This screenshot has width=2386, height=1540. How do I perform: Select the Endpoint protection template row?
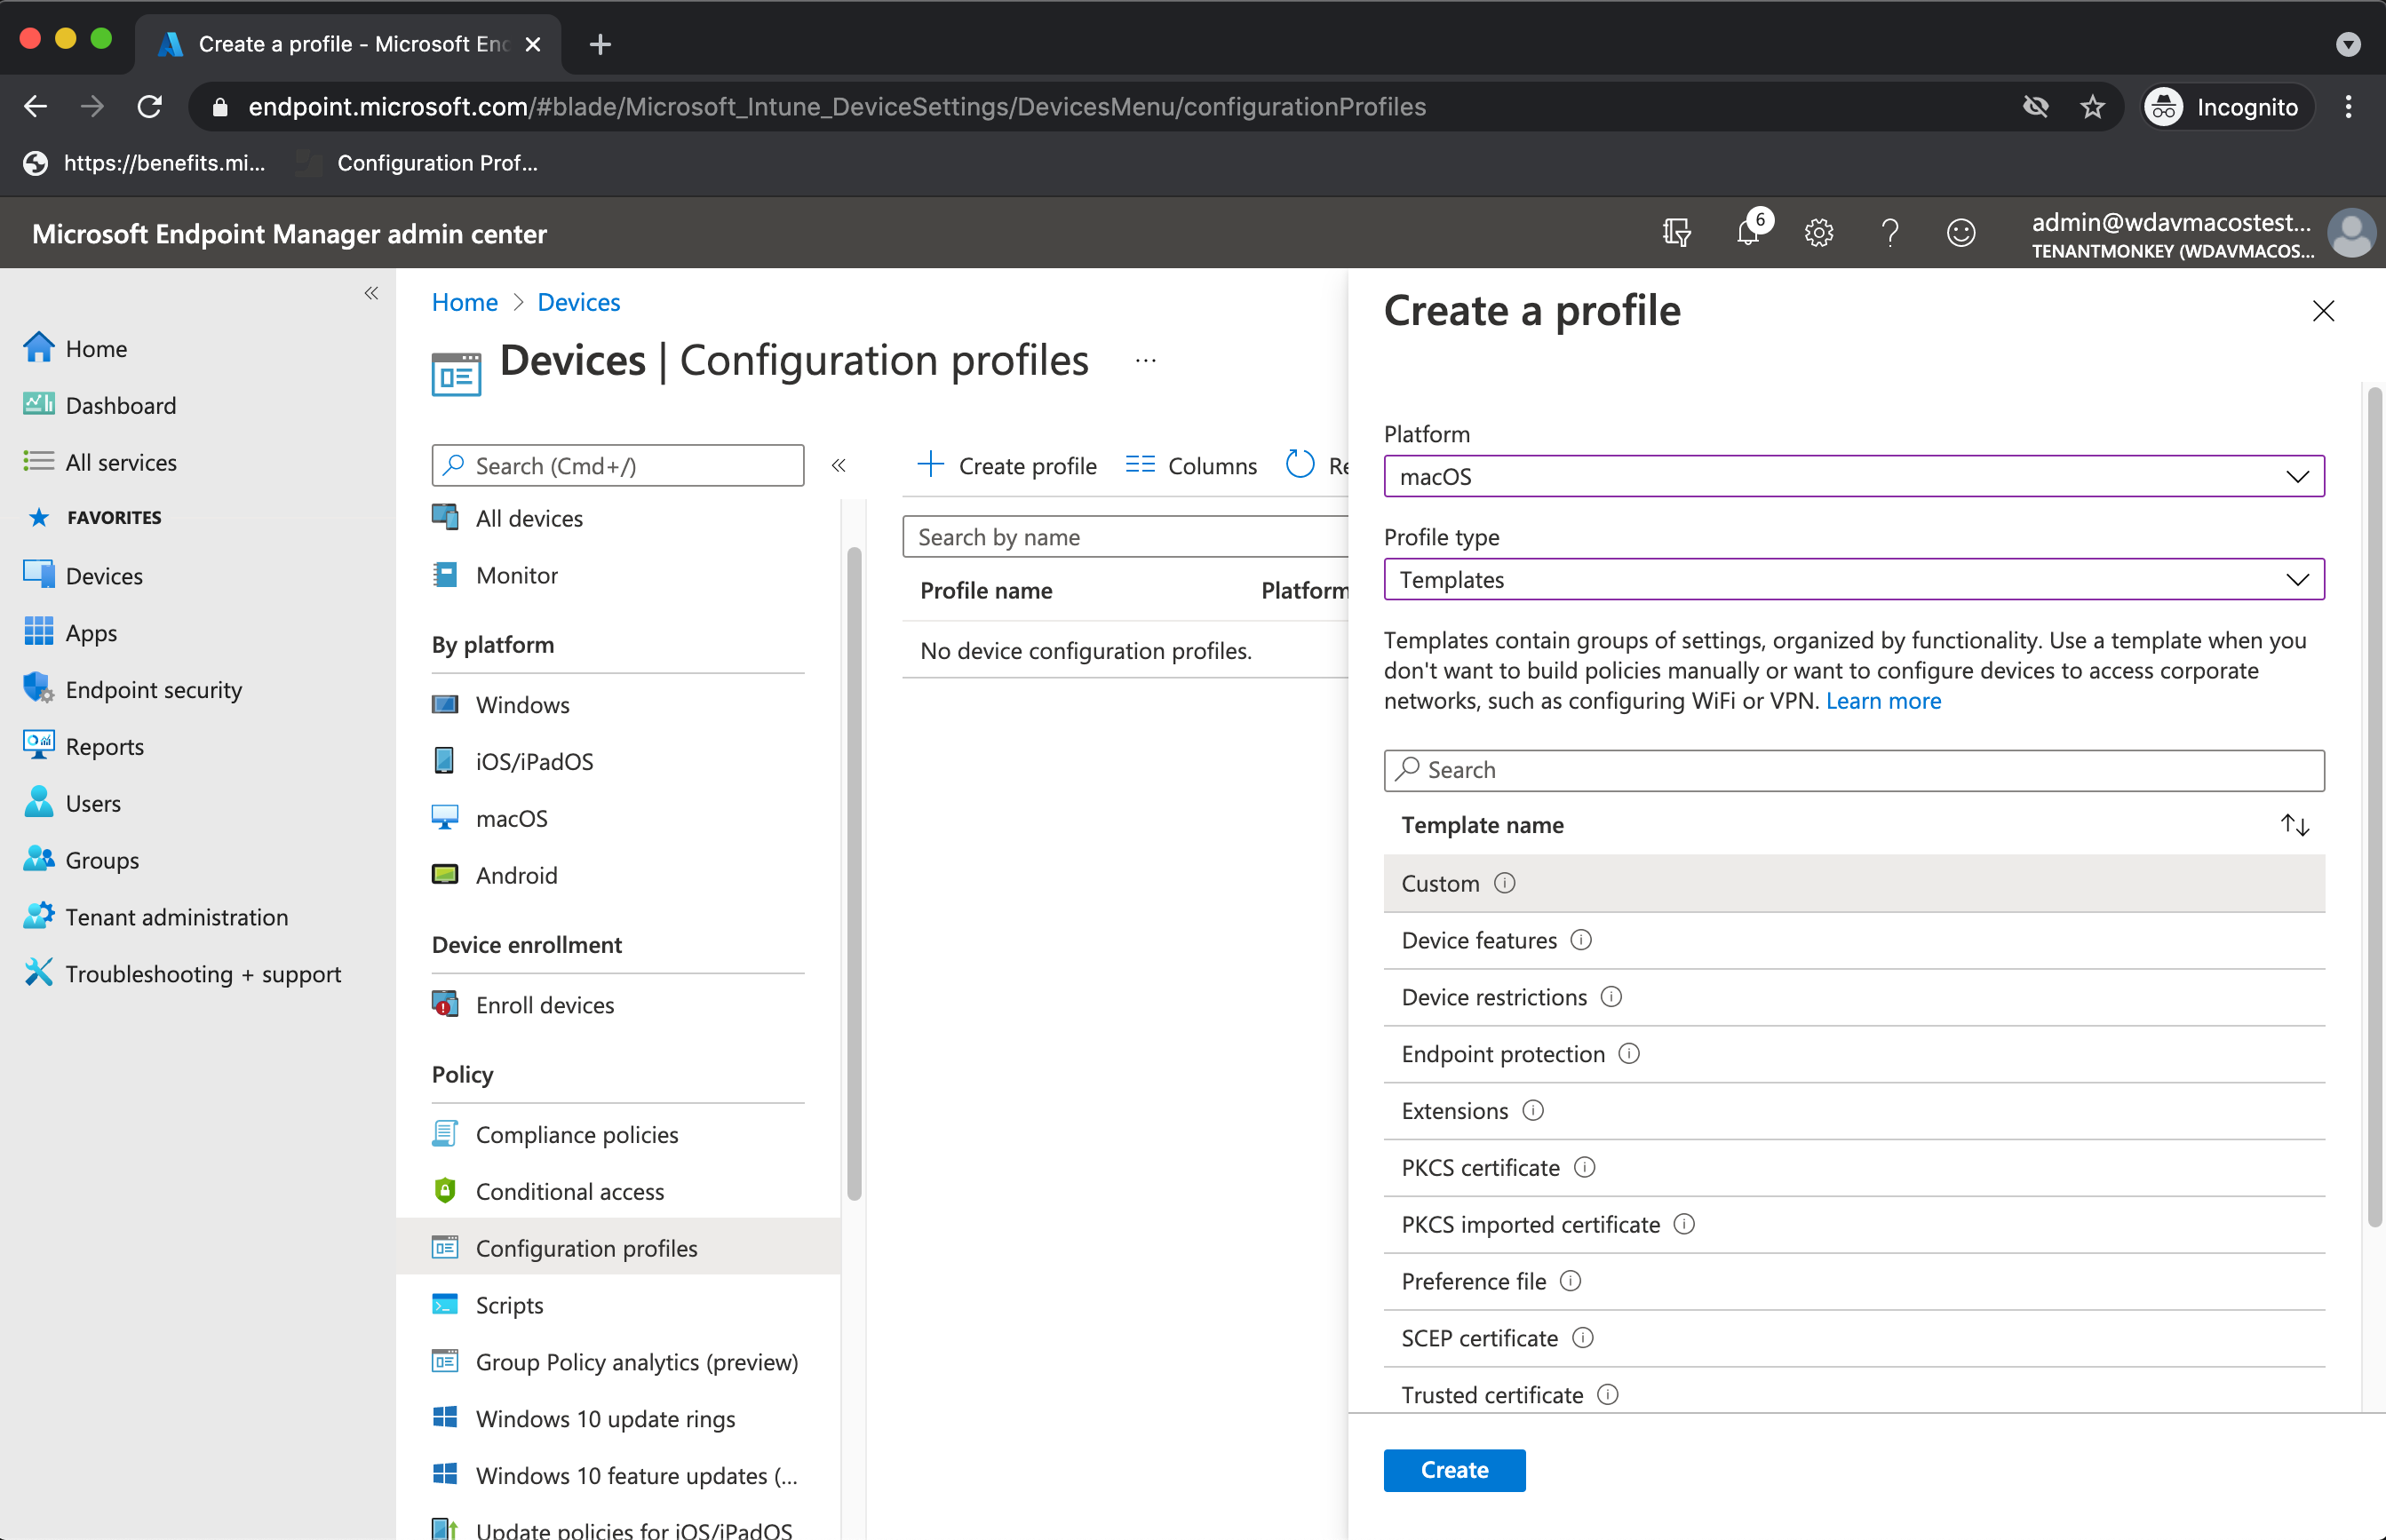(x=1854, y=1054)
